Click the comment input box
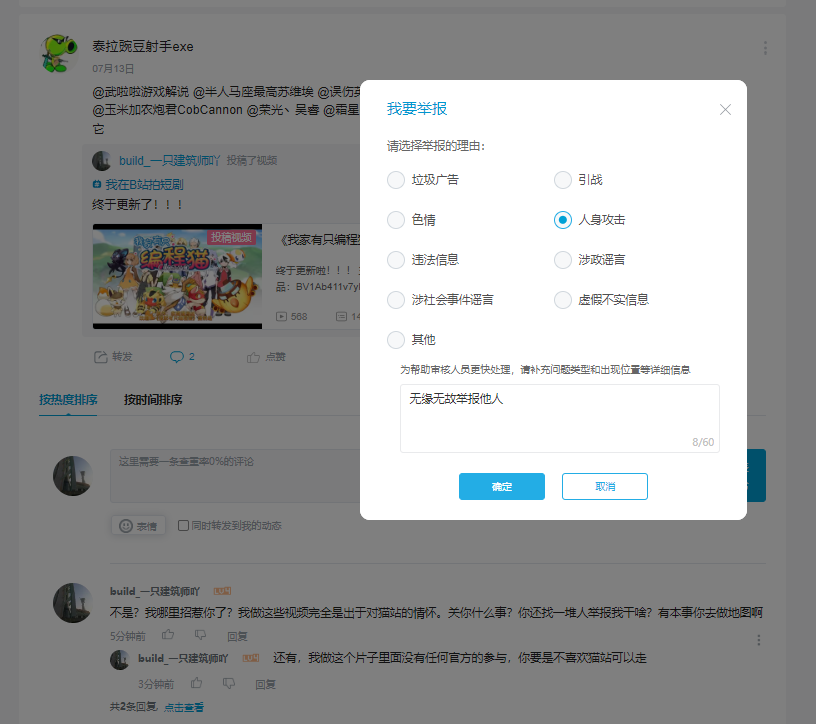 click(x=235, y=476)
